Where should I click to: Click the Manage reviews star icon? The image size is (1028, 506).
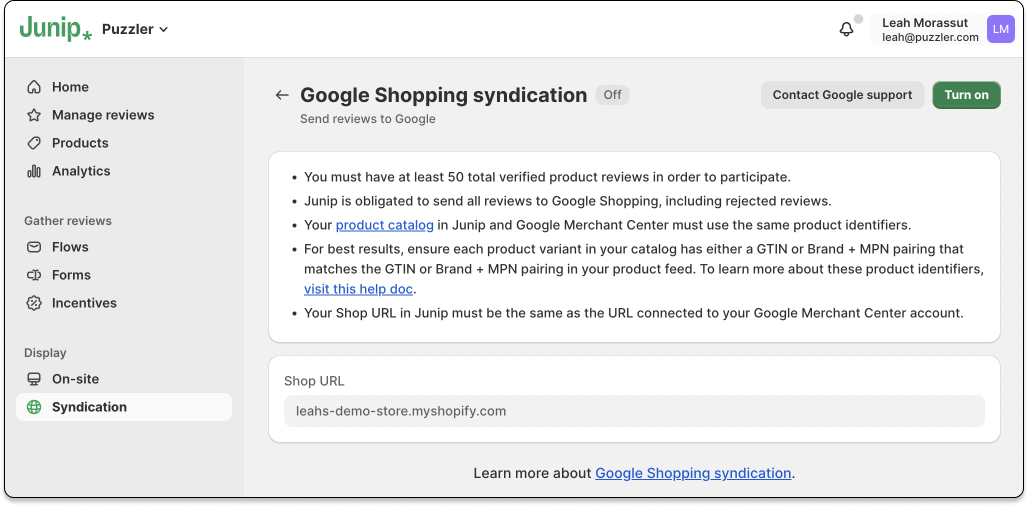coord(33,115)
